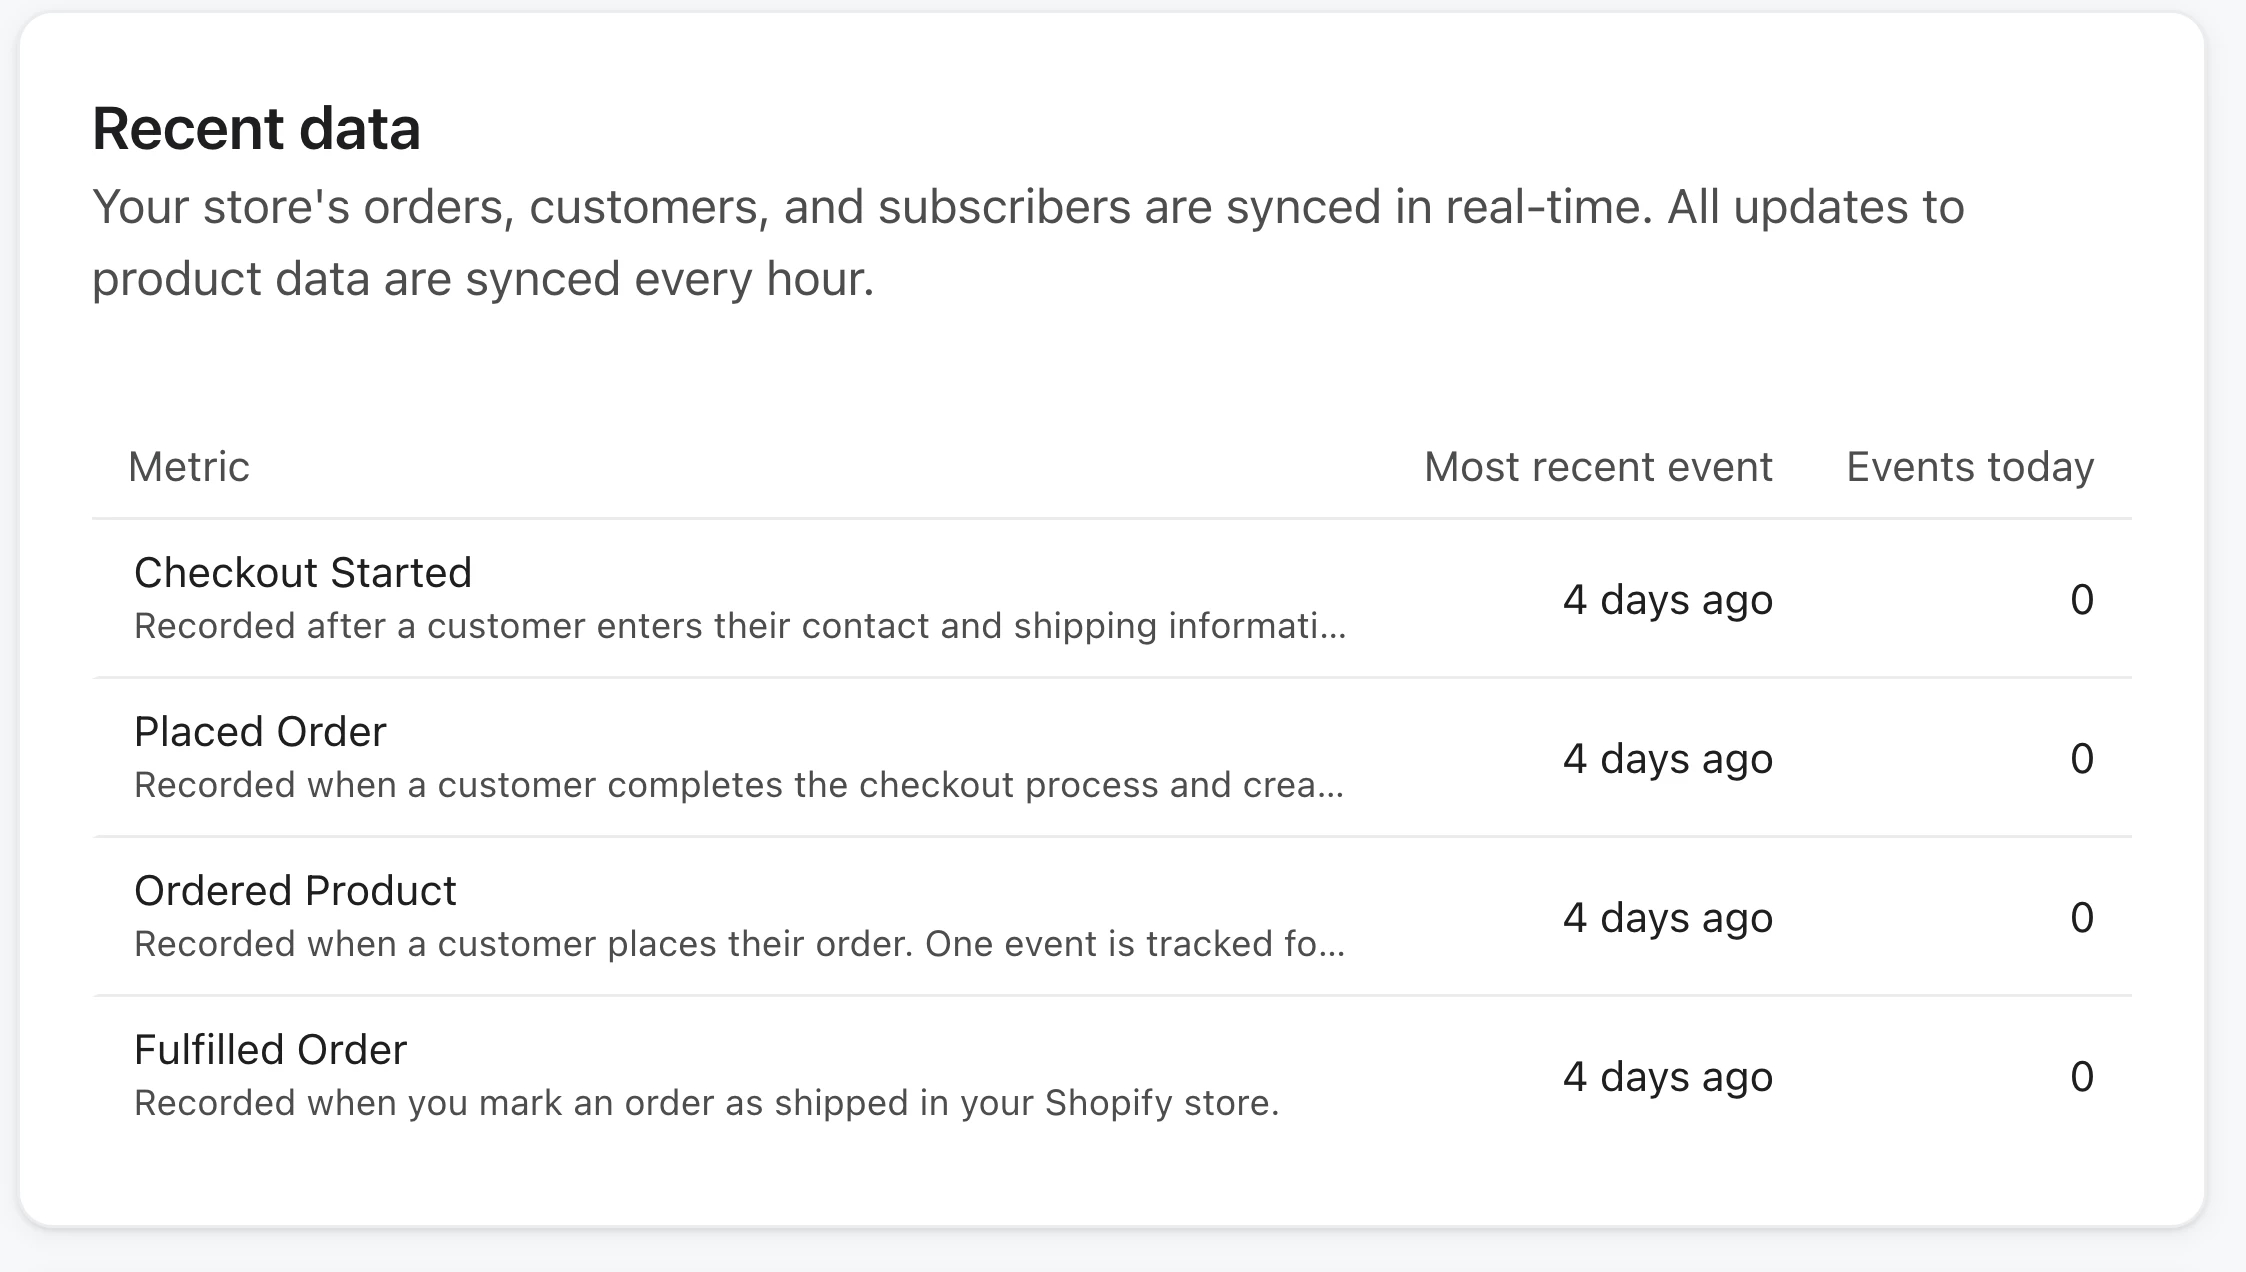Click '4 days ago' in Ordered Product row
The image size is (2246, 1272).
coord(1668,918)
